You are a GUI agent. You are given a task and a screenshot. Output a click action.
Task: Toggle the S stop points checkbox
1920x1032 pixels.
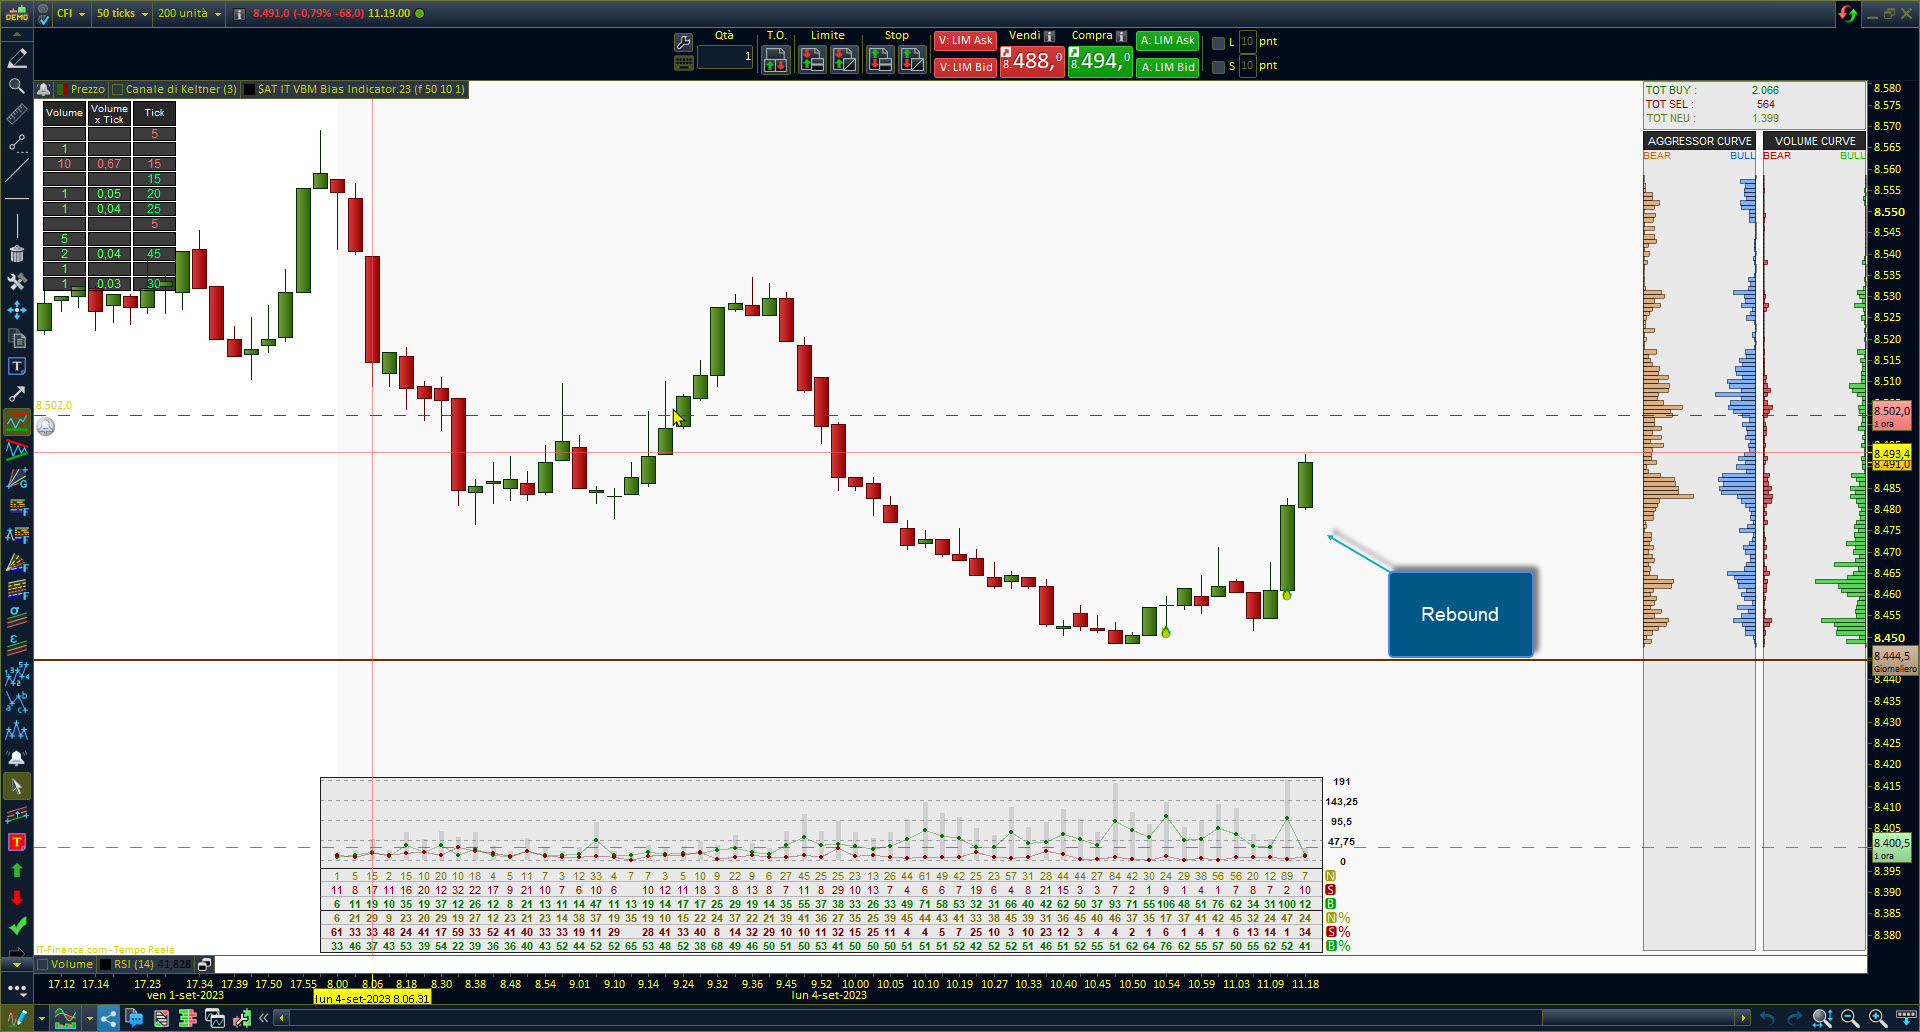1218,67
